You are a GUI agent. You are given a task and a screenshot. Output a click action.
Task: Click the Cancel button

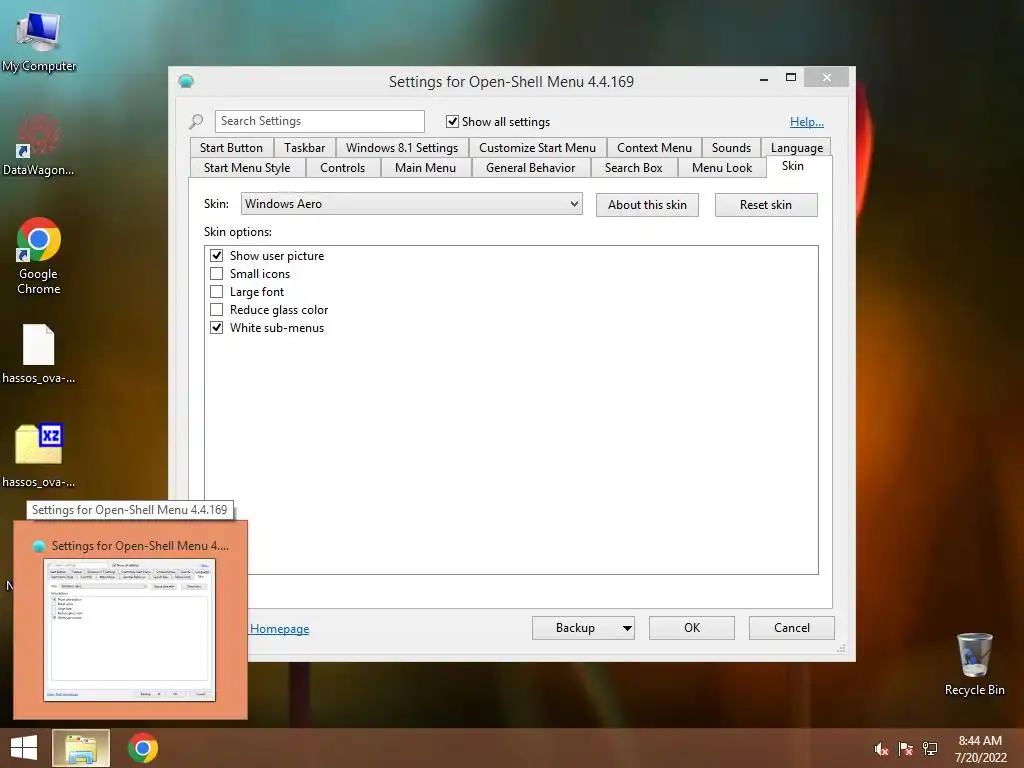coord(792,628)
